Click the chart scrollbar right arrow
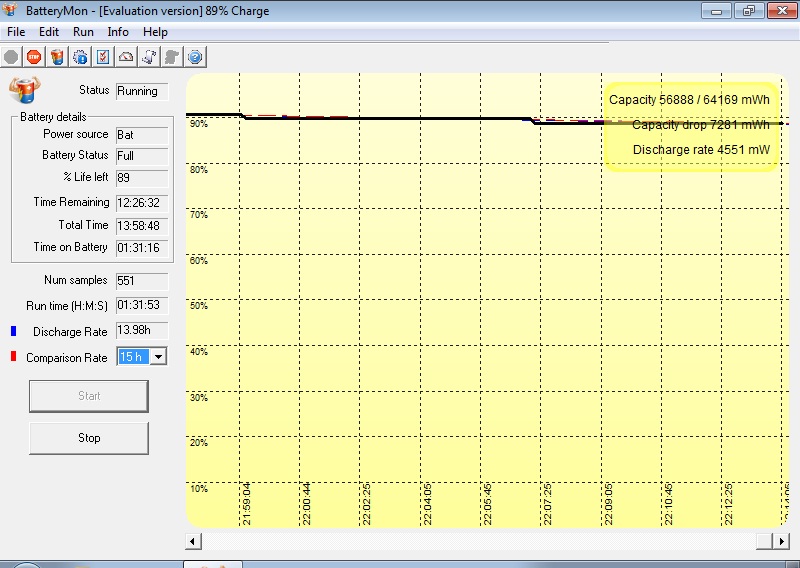This screenshot has height=568, width=800. click(781, 541)
